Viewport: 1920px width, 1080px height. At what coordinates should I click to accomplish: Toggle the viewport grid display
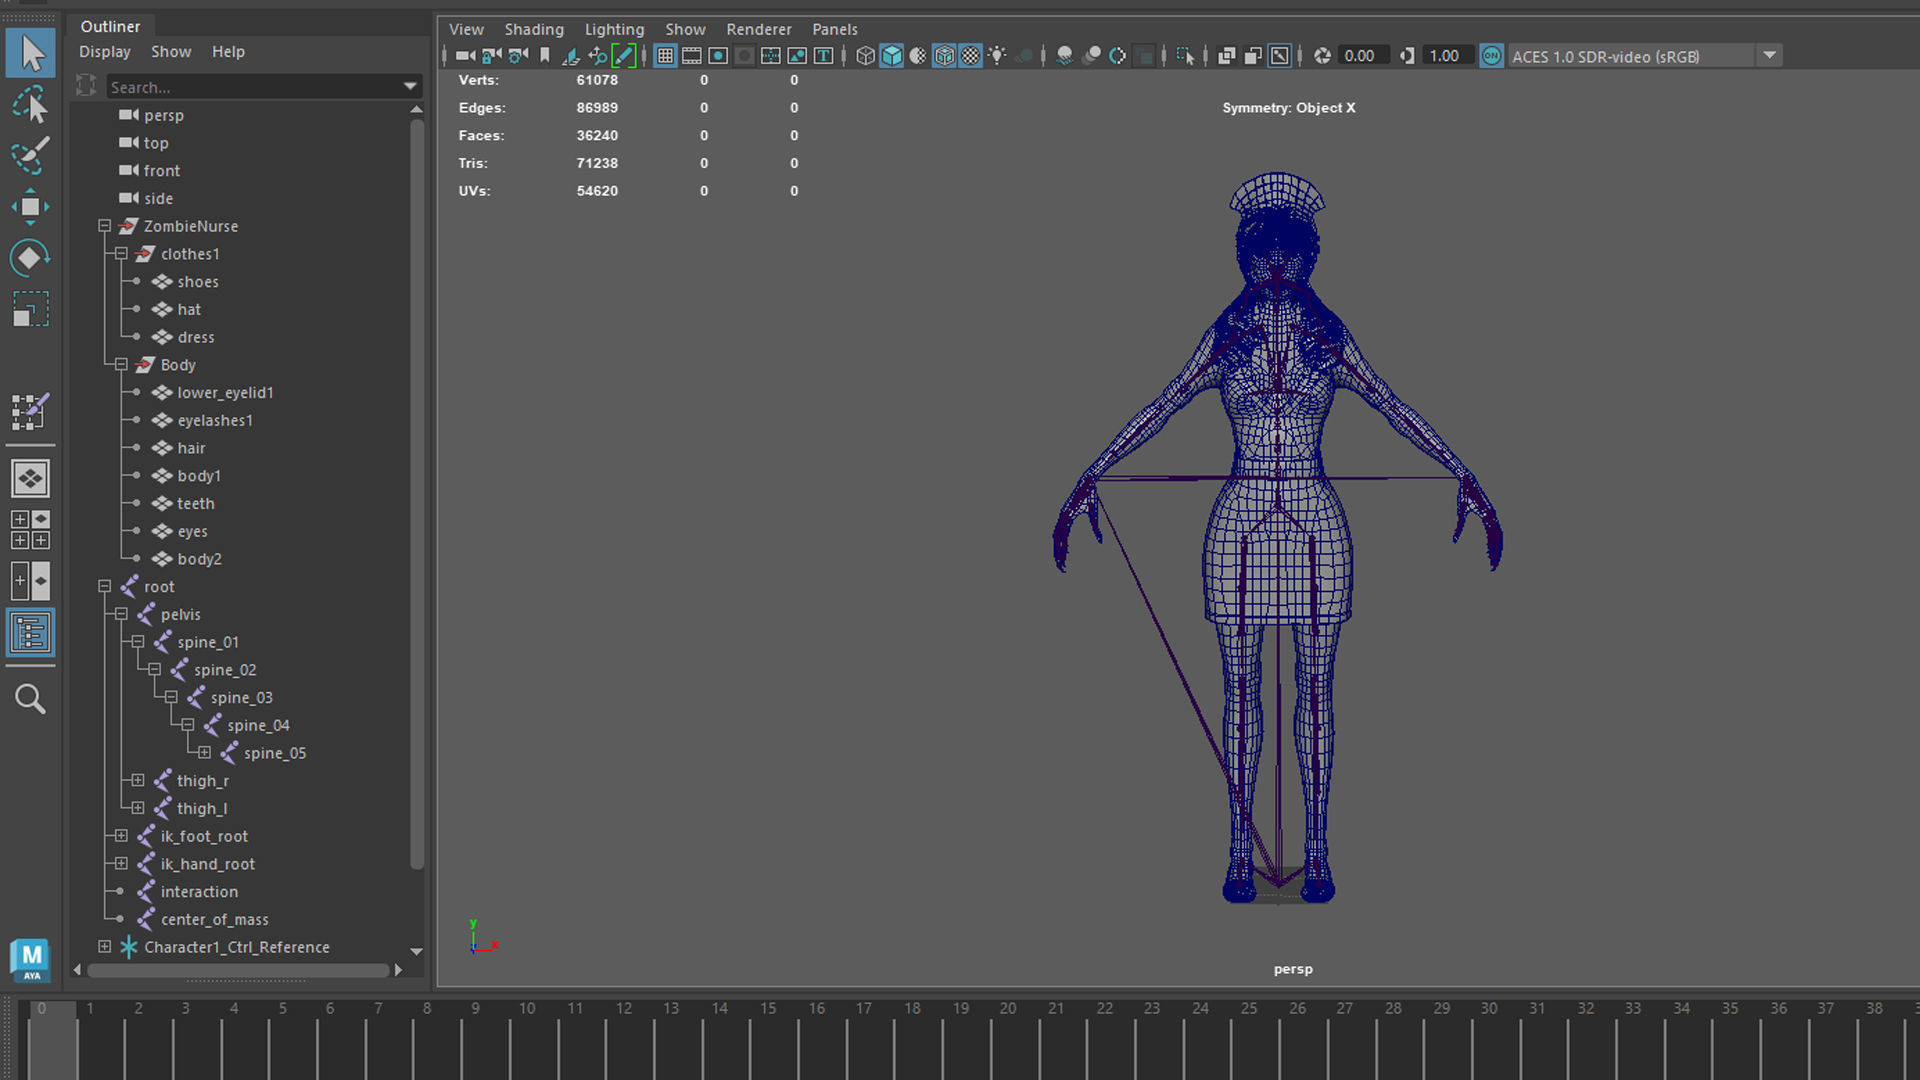coord(665,56)
